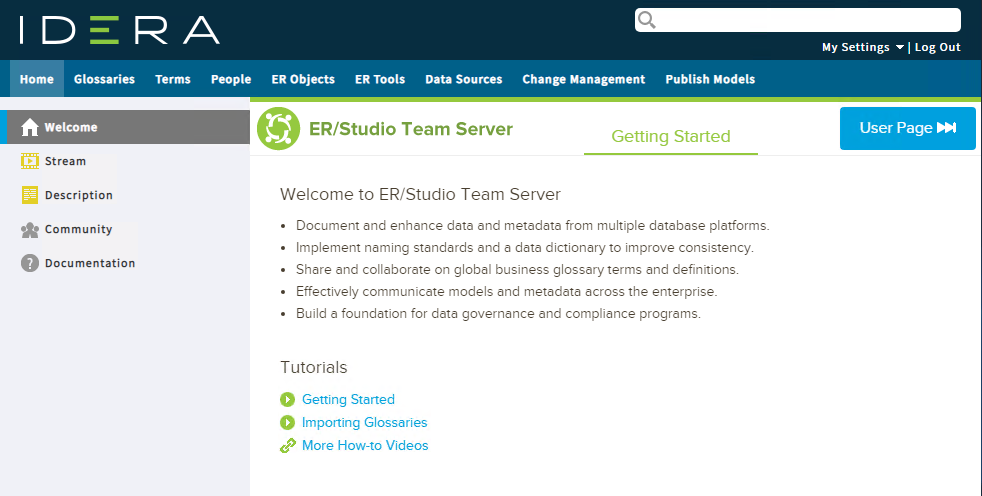Click the Log Out link
Viewport: 982px width, 496px height.
(x=938, y=48)
